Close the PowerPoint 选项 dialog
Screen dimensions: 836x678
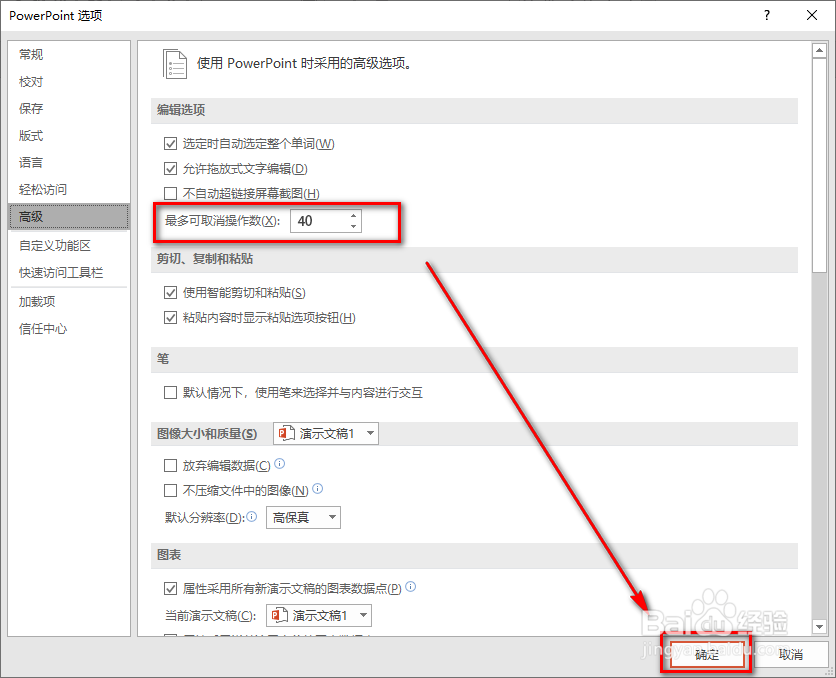tap(812, 15)
